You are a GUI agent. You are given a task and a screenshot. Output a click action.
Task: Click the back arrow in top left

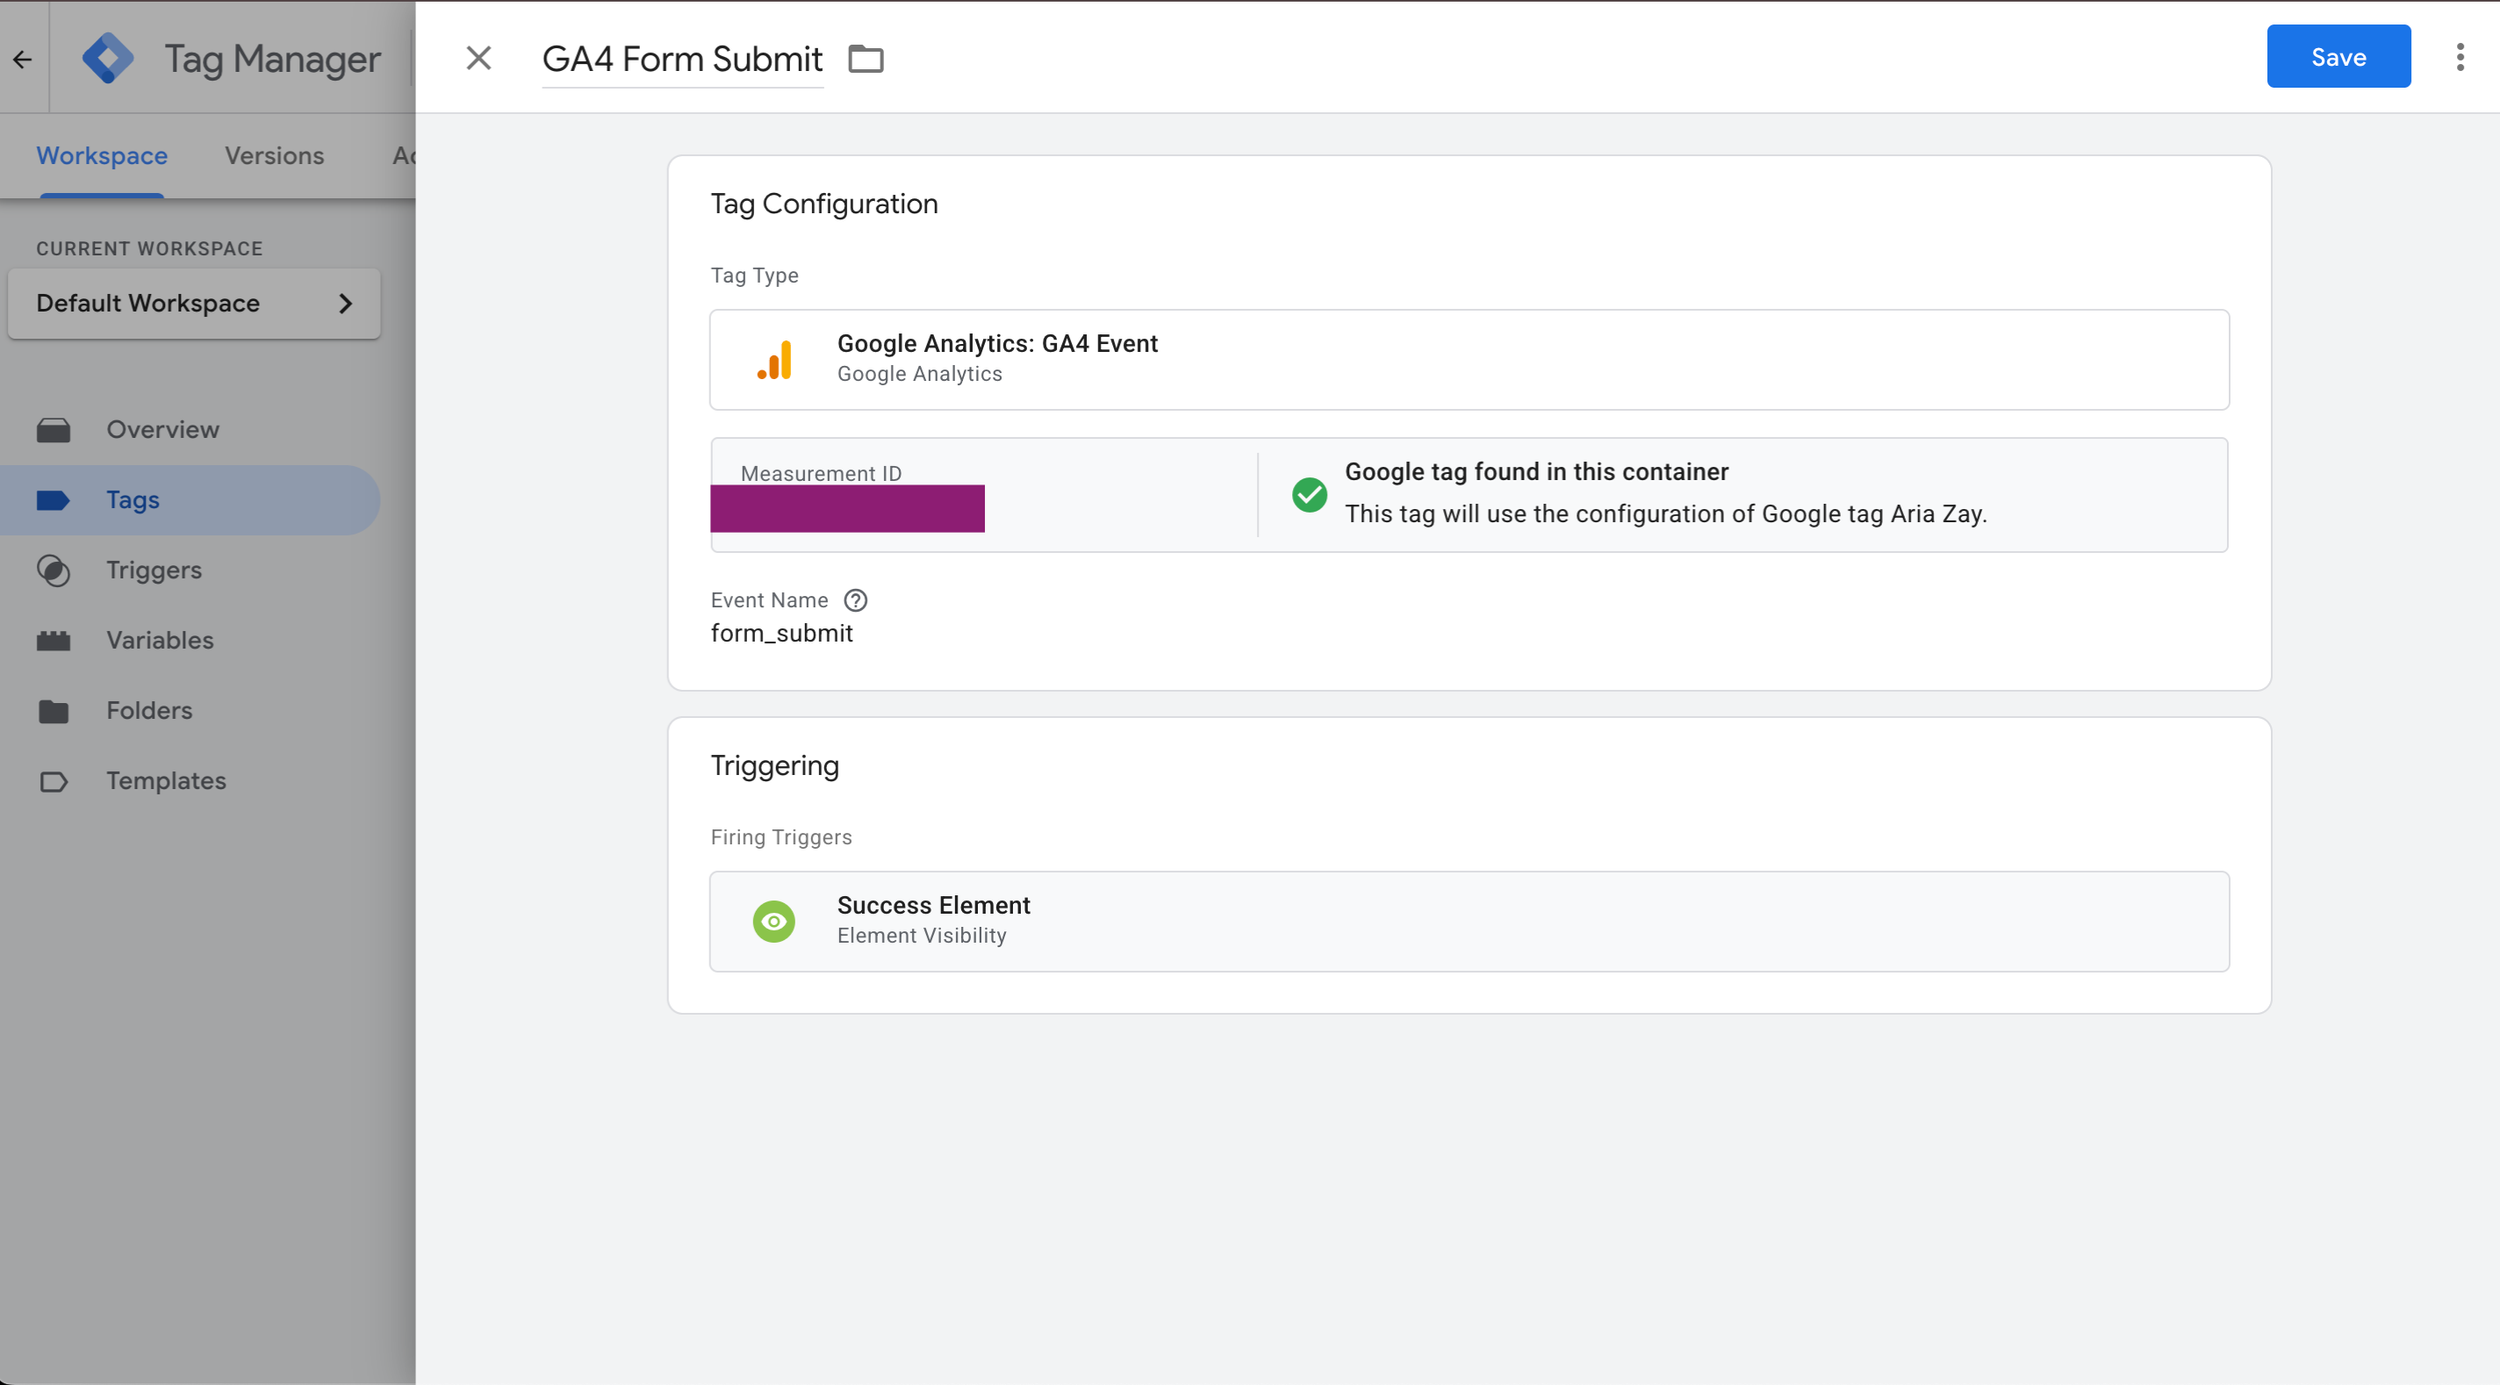pos(22,59)
